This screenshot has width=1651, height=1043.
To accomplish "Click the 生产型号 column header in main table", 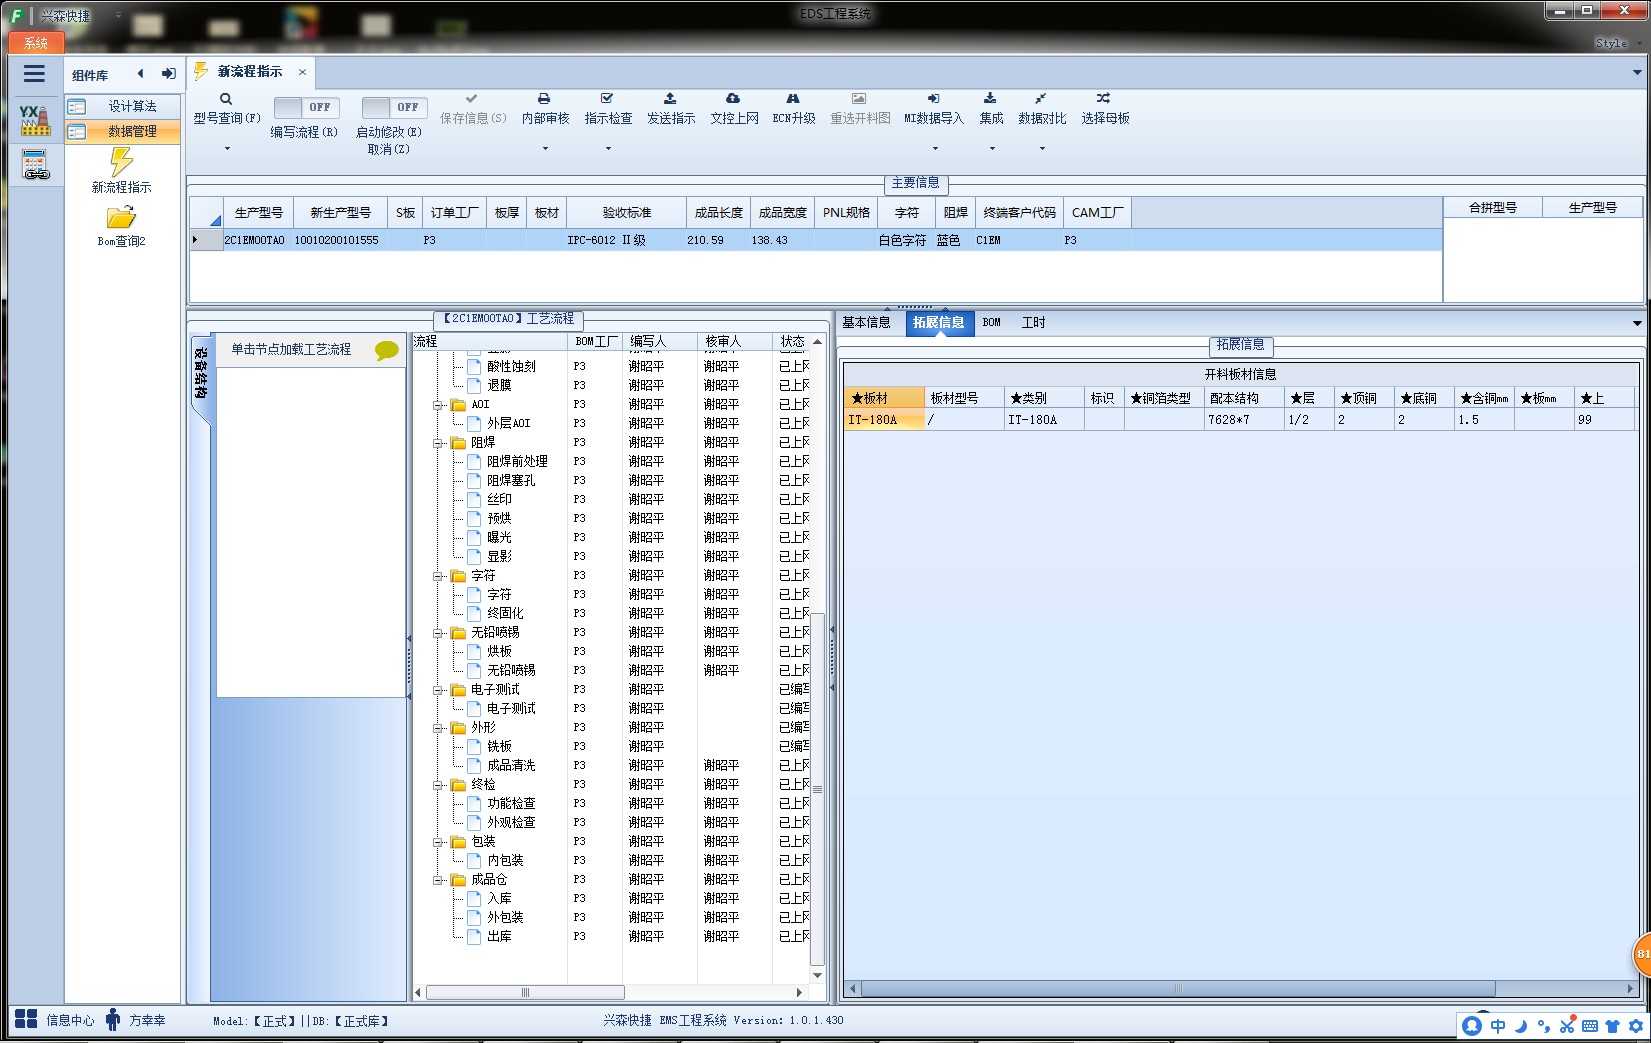I will click(258, 213).
